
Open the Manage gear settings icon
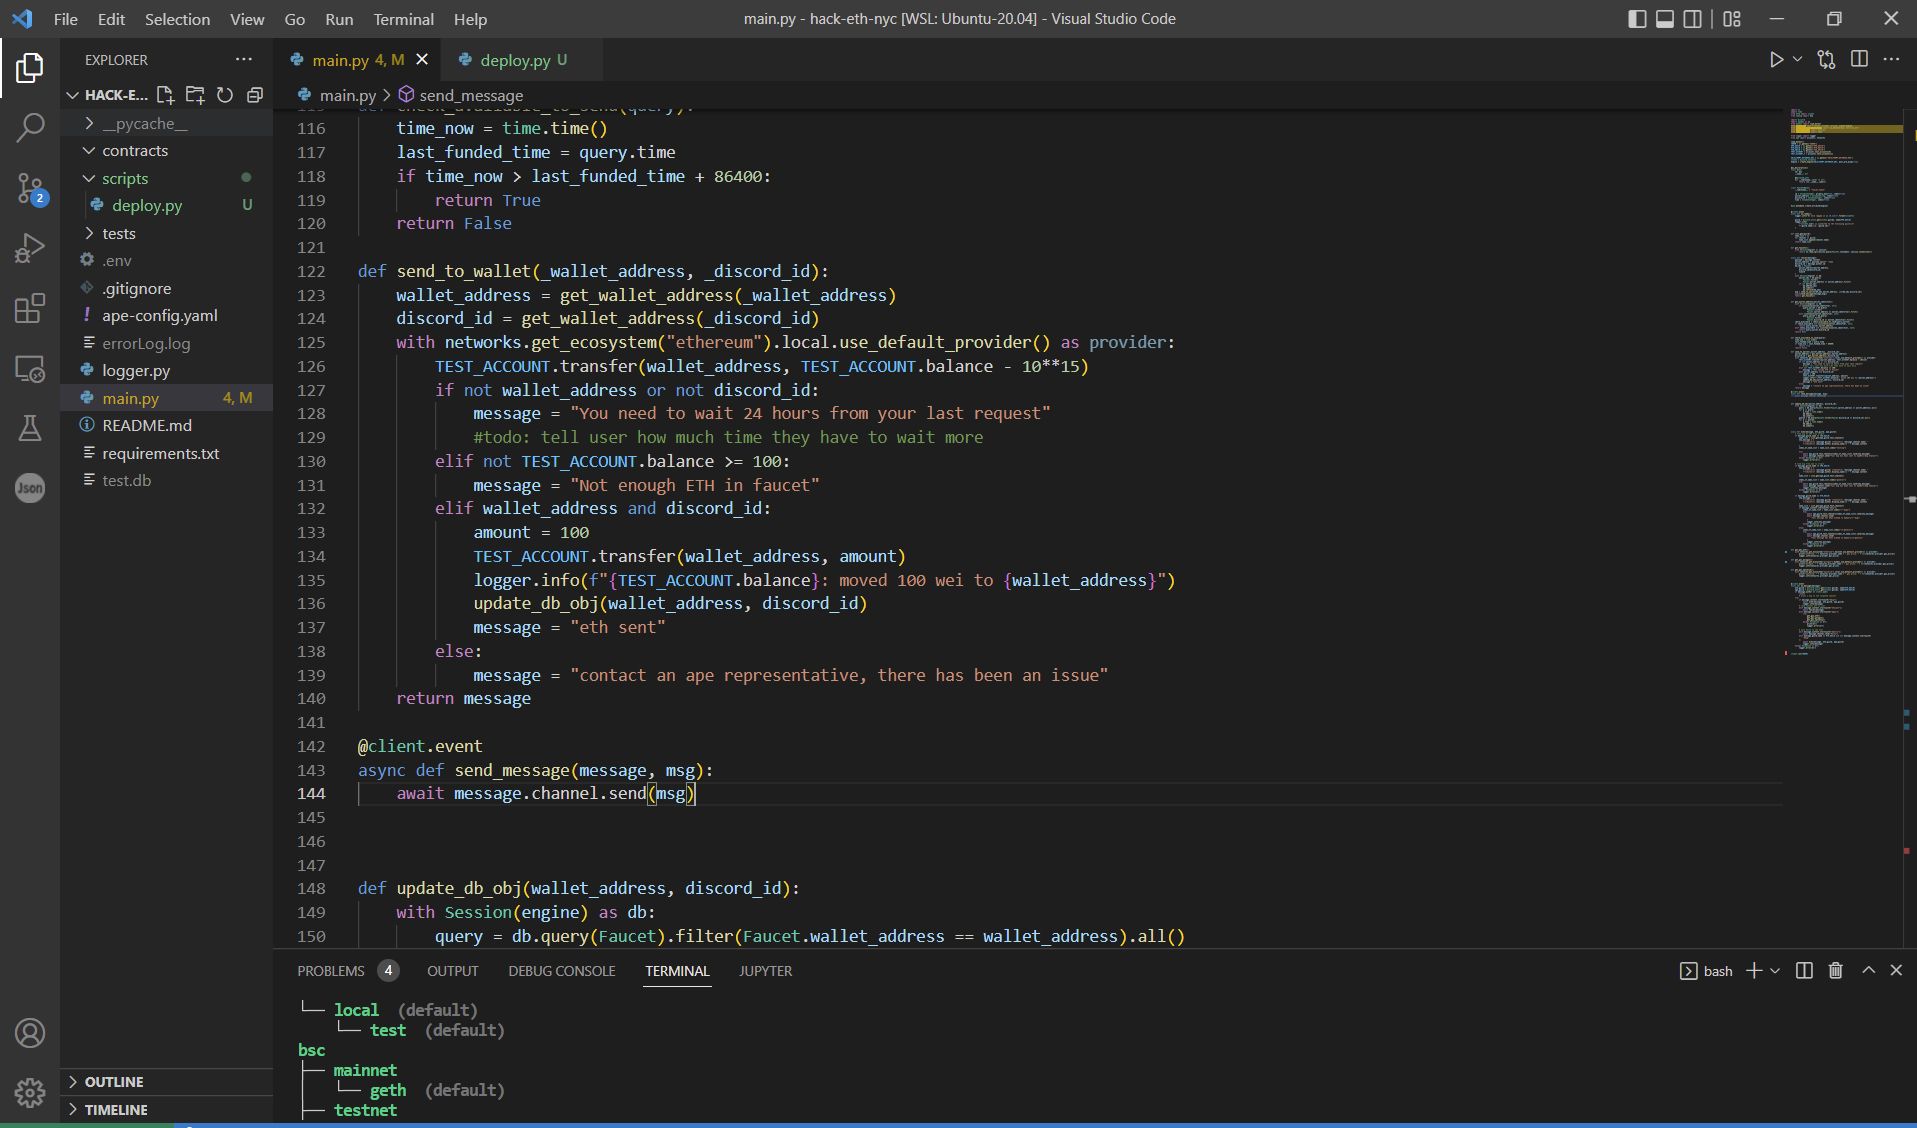(x=30, y=1092)
